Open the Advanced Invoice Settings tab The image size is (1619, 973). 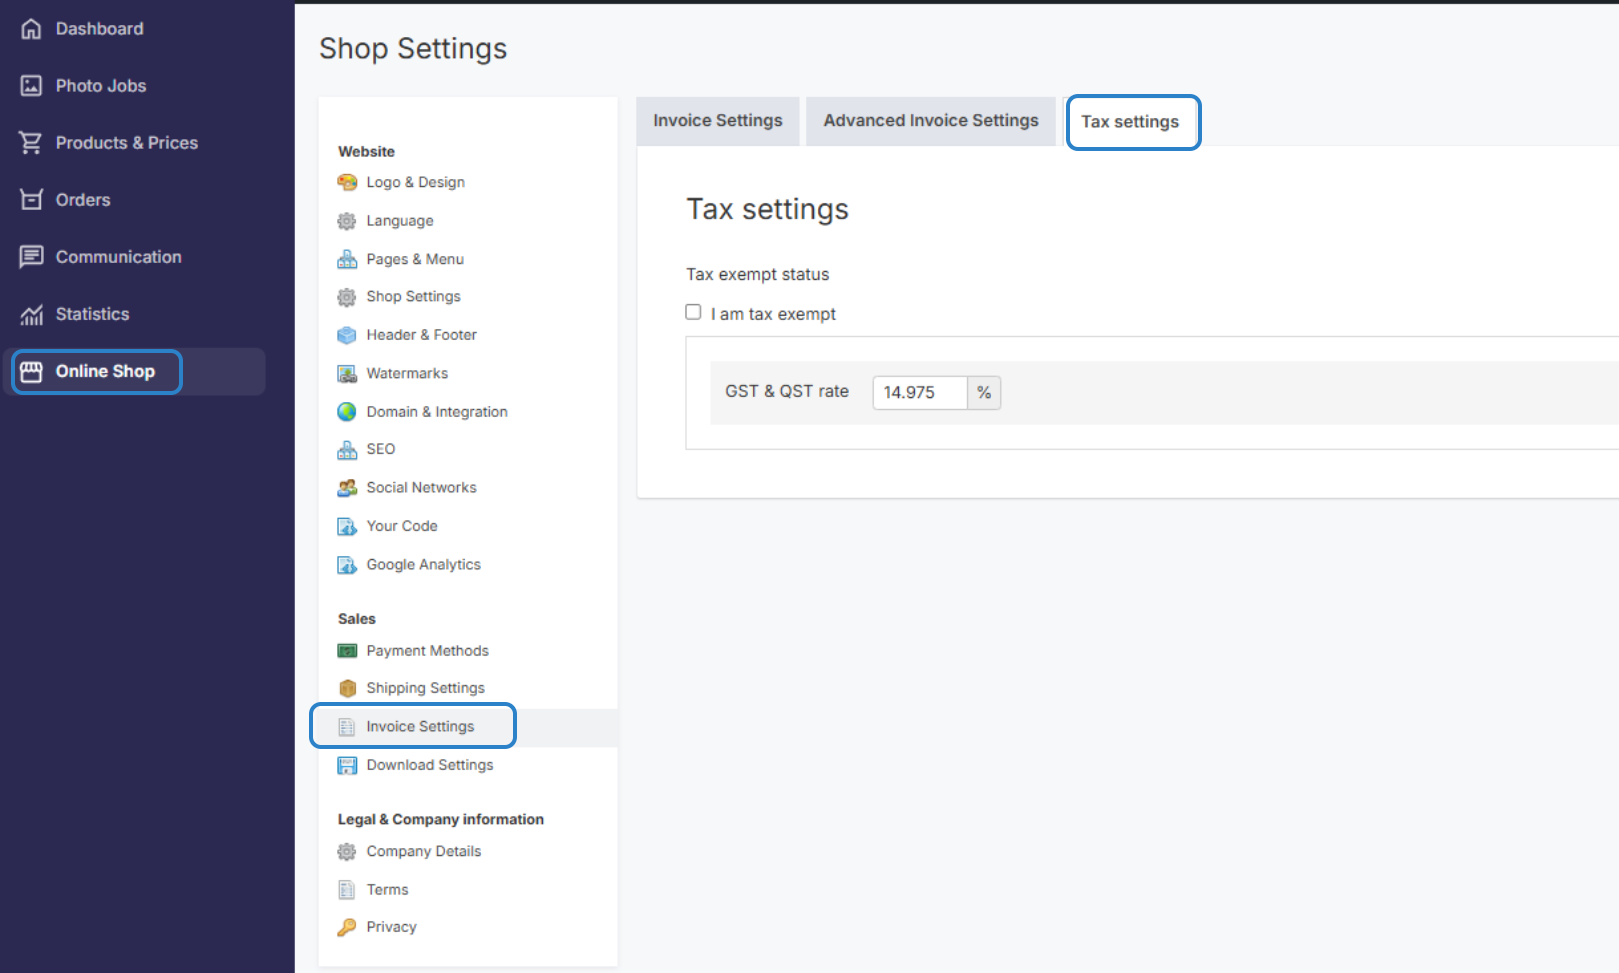point(931,121)
